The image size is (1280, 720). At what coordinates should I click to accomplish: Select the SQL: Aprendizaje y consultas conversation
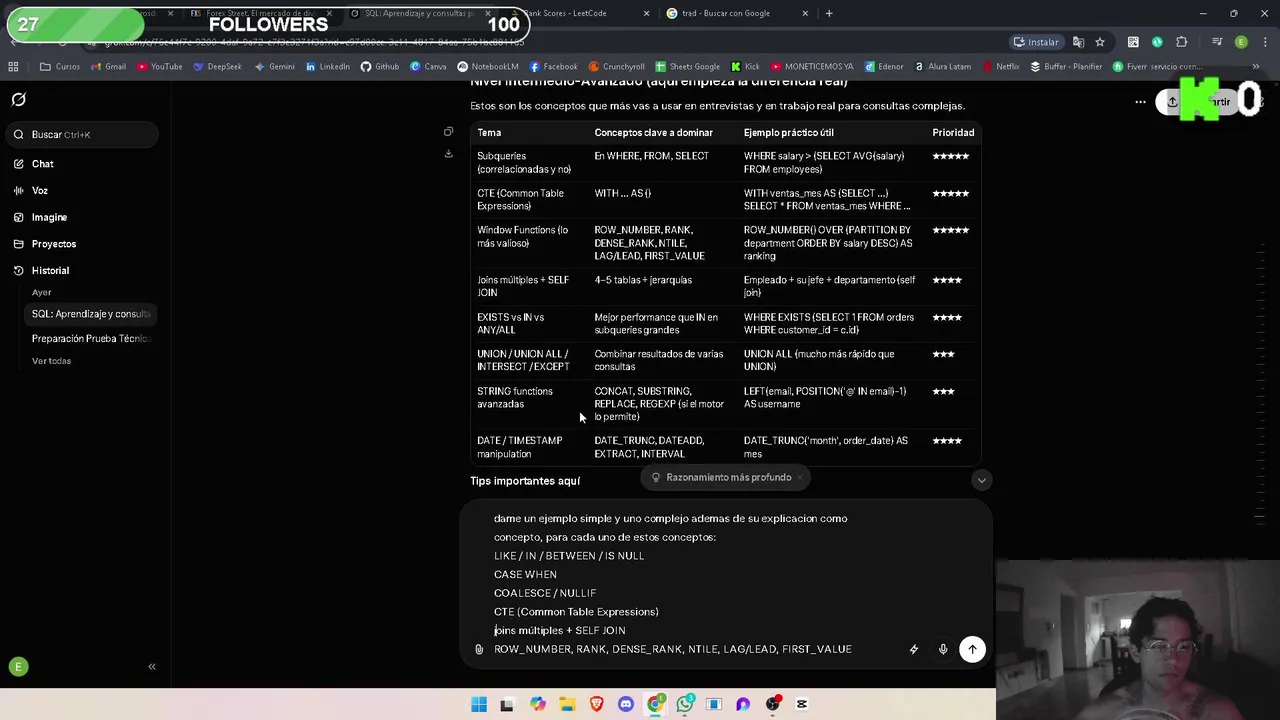91,314
